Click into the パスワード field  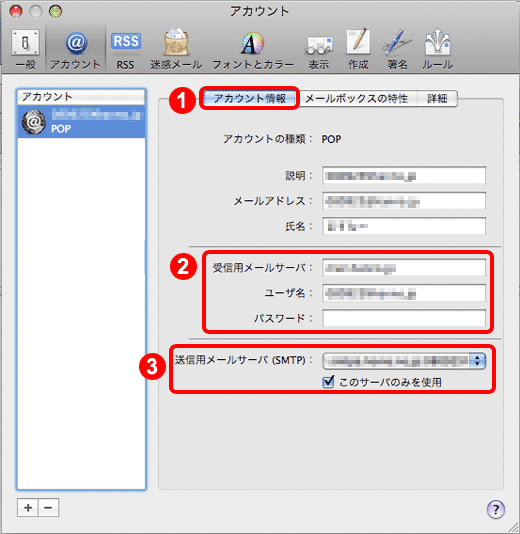(404, 318)
